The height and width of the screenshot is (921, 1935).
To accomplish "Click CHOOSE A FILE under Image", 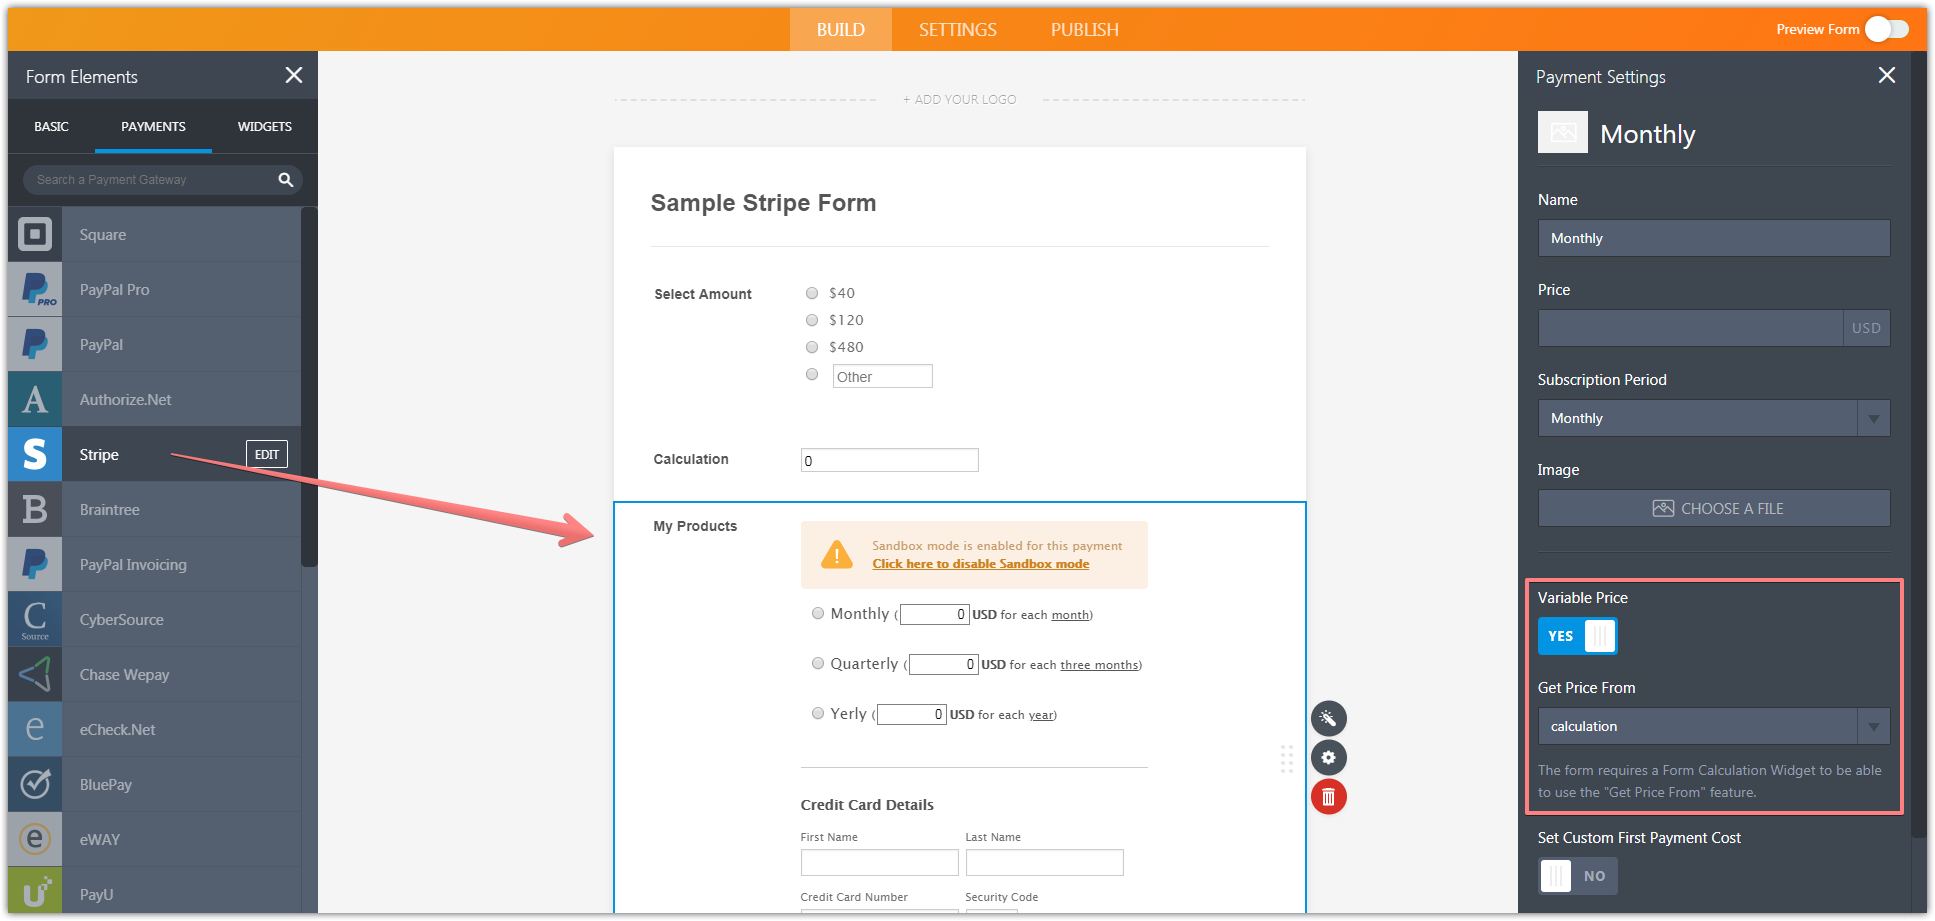I will pyautogui.click(x=1713, y=508).
